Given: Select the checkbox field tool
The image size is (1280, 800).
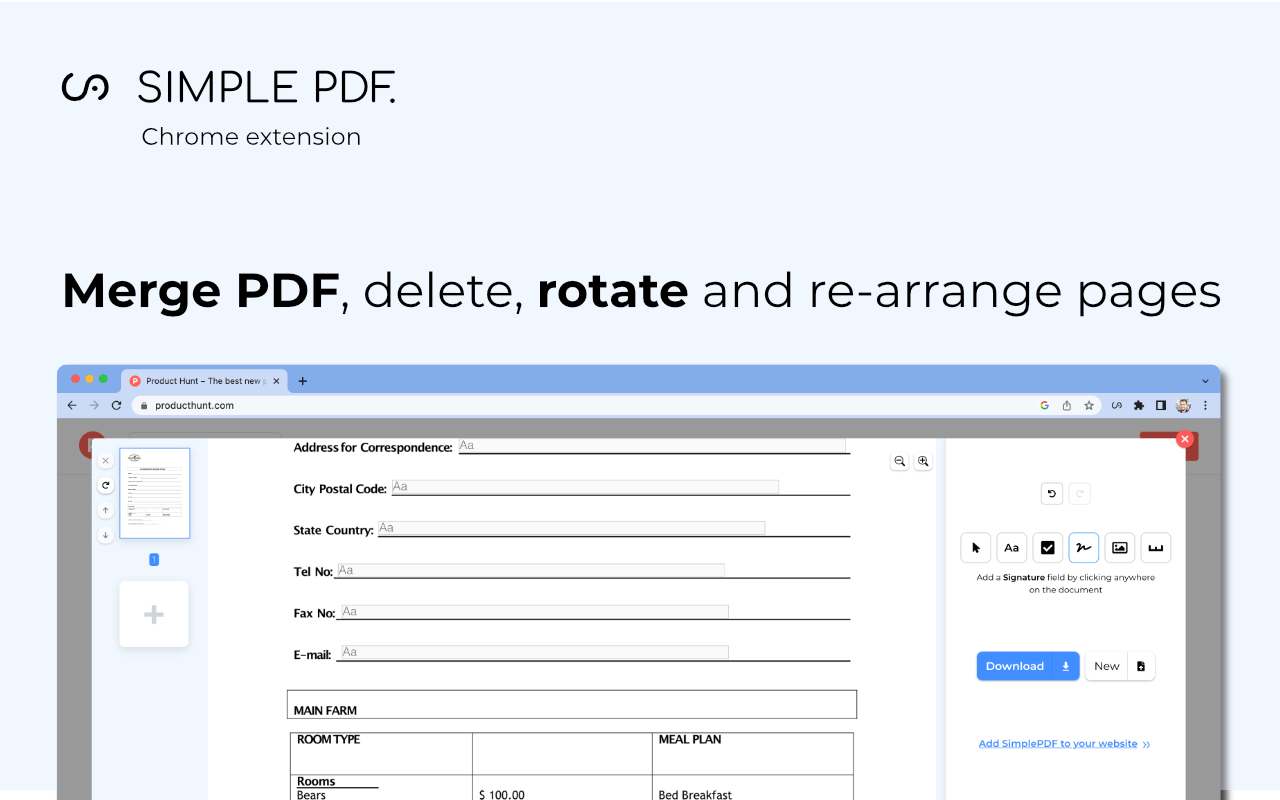Looking at the screenshot, I should pos(1048,548).
